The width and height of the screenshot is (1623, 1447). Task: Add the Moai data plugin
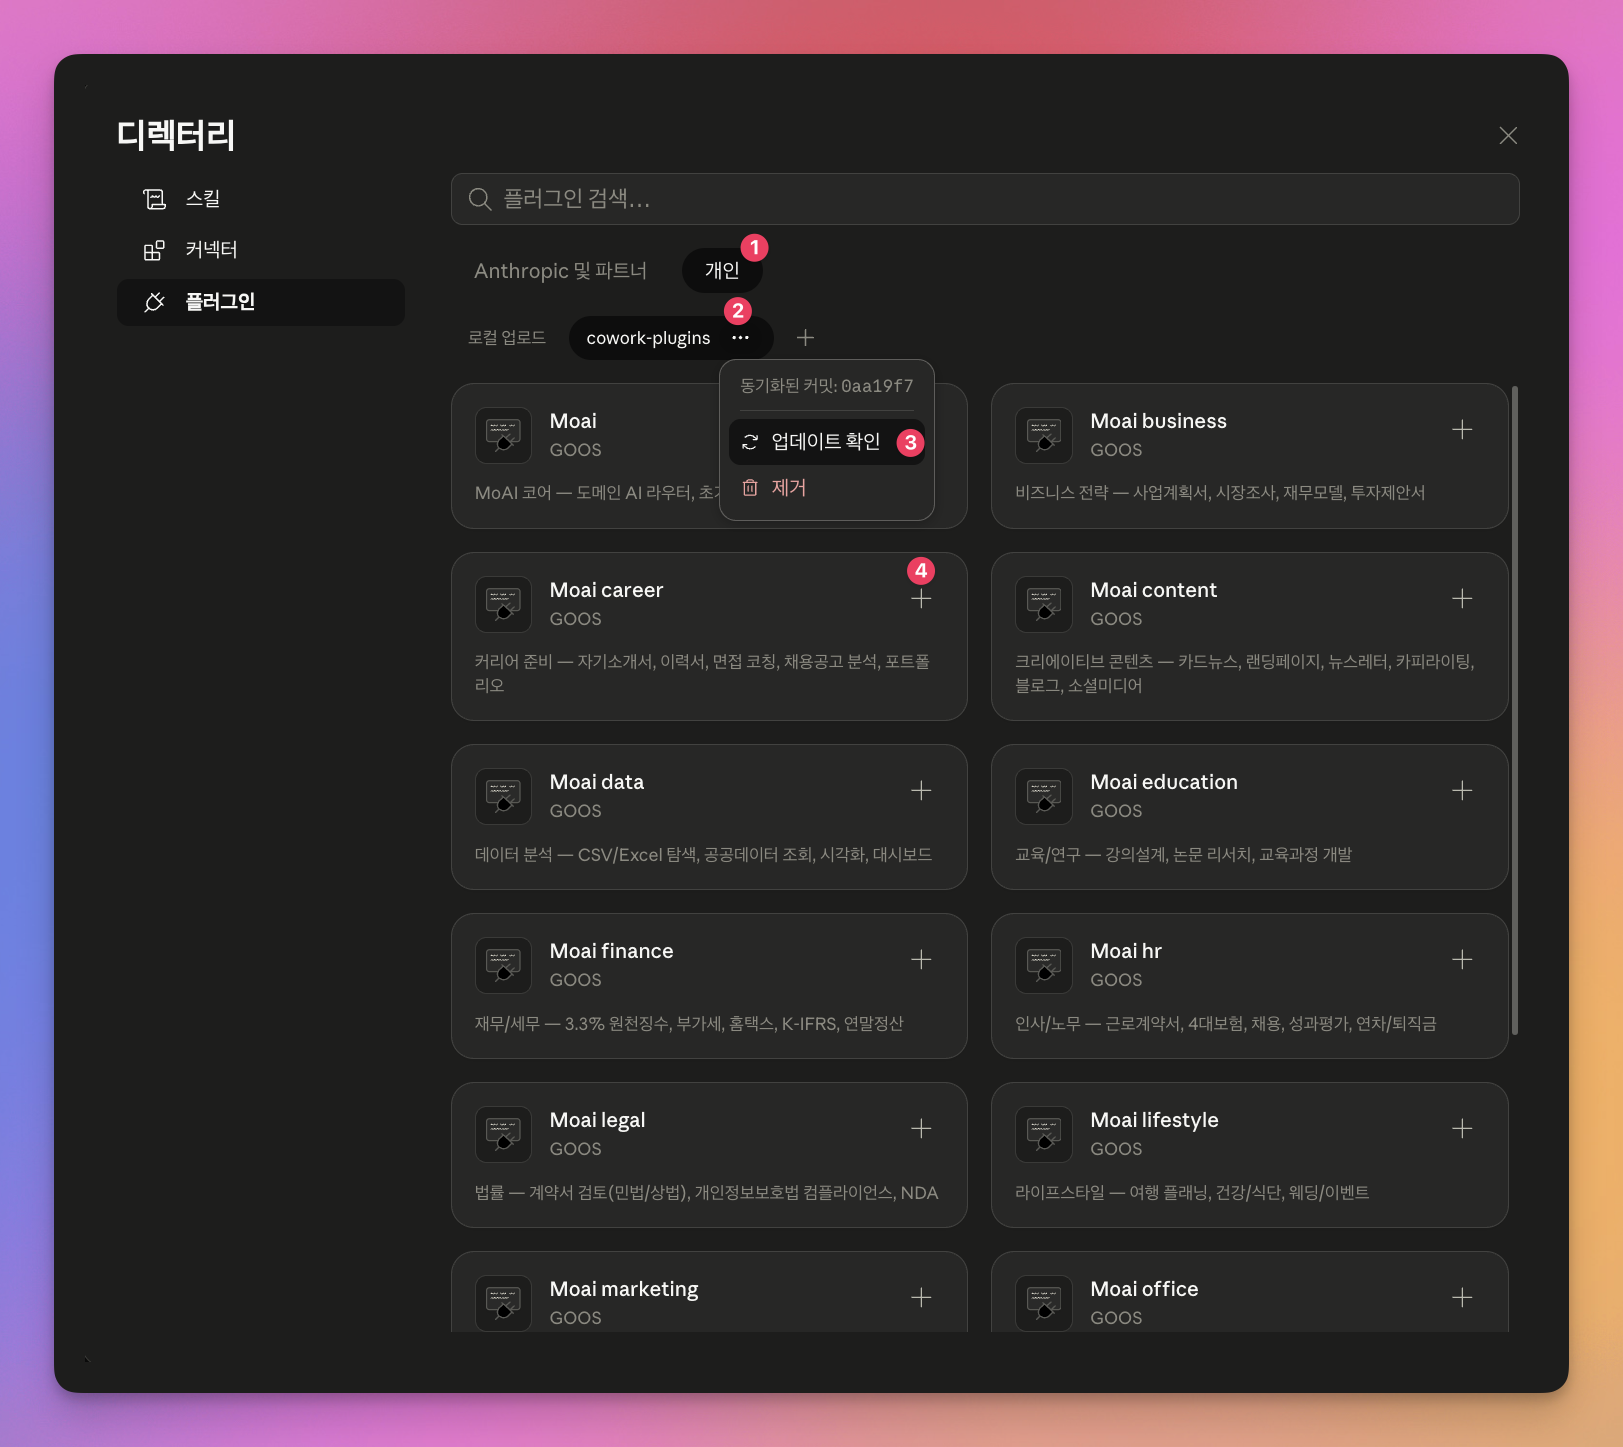[921, 791]
